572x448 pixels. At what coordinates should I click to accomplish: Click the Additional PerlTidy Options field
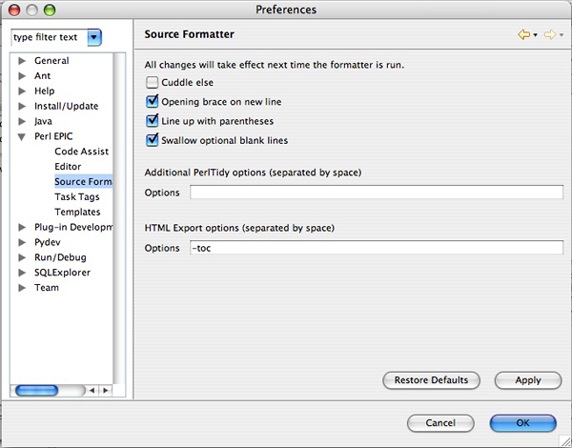click(376, 192)
